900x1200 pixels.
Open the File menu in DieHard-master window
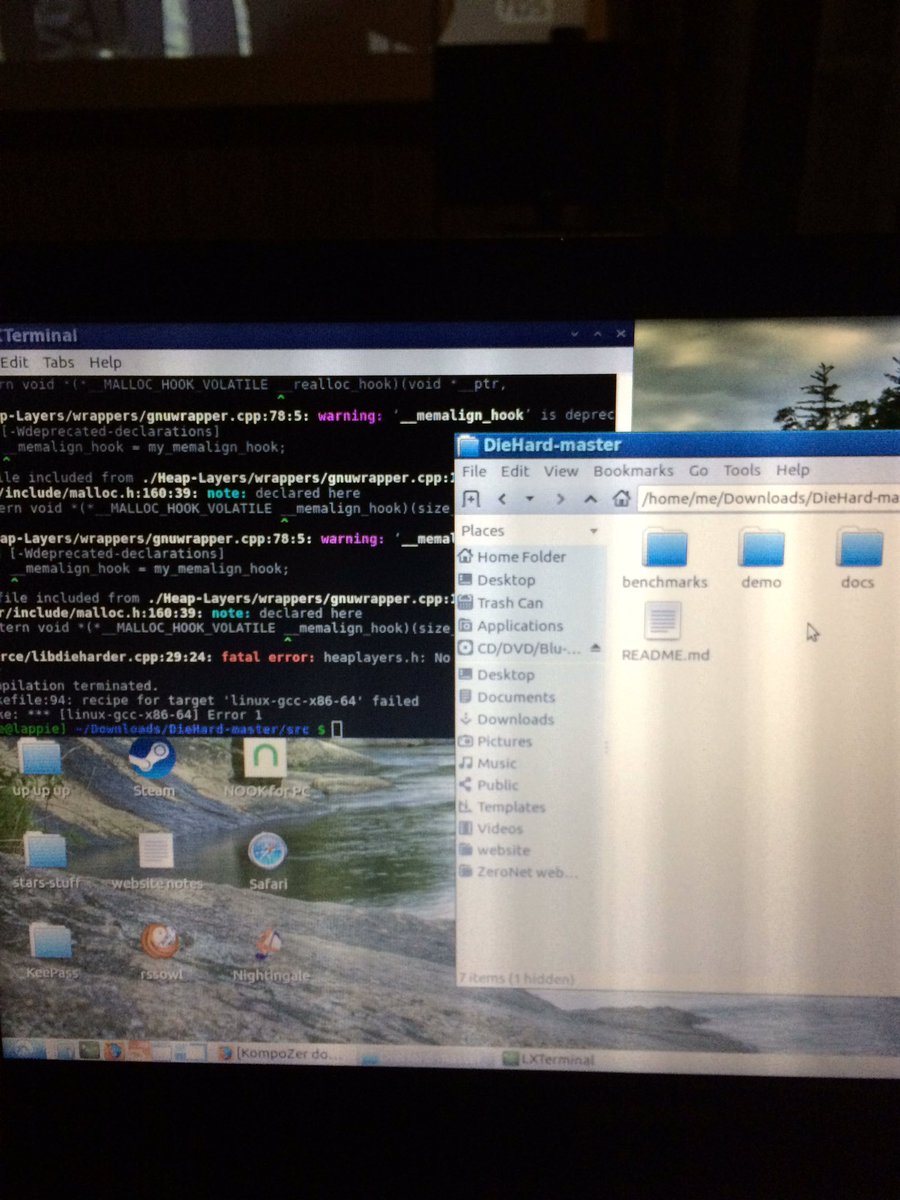point(474,470)
